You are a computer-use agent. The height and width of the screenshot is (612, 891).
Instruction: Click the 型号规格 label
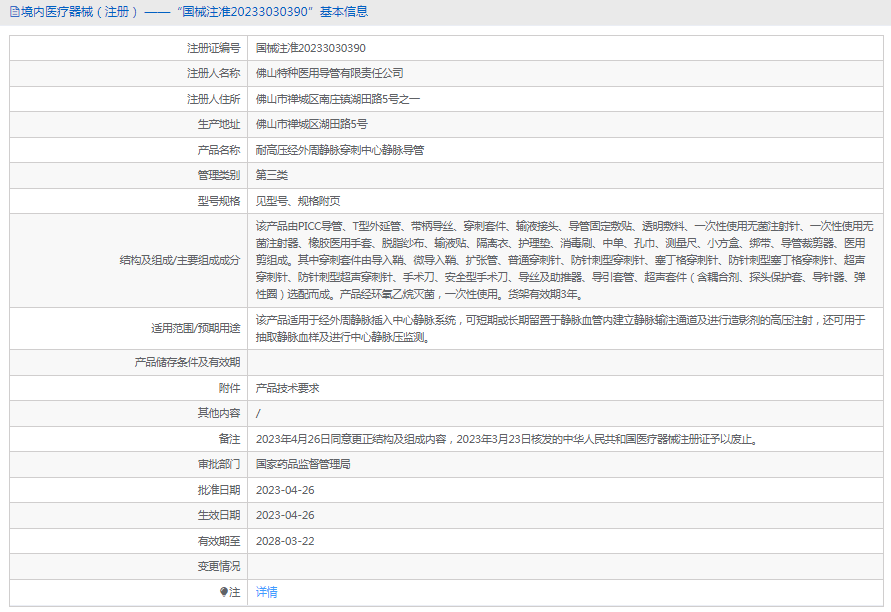click(x=219, y=201)
